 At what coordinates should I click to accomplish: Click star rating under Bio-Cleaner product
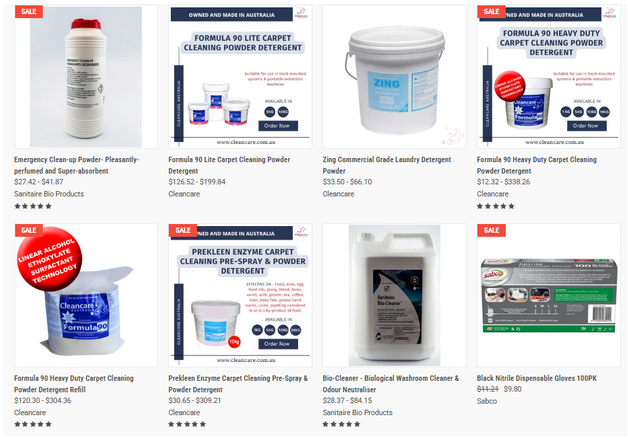point(342,424)
